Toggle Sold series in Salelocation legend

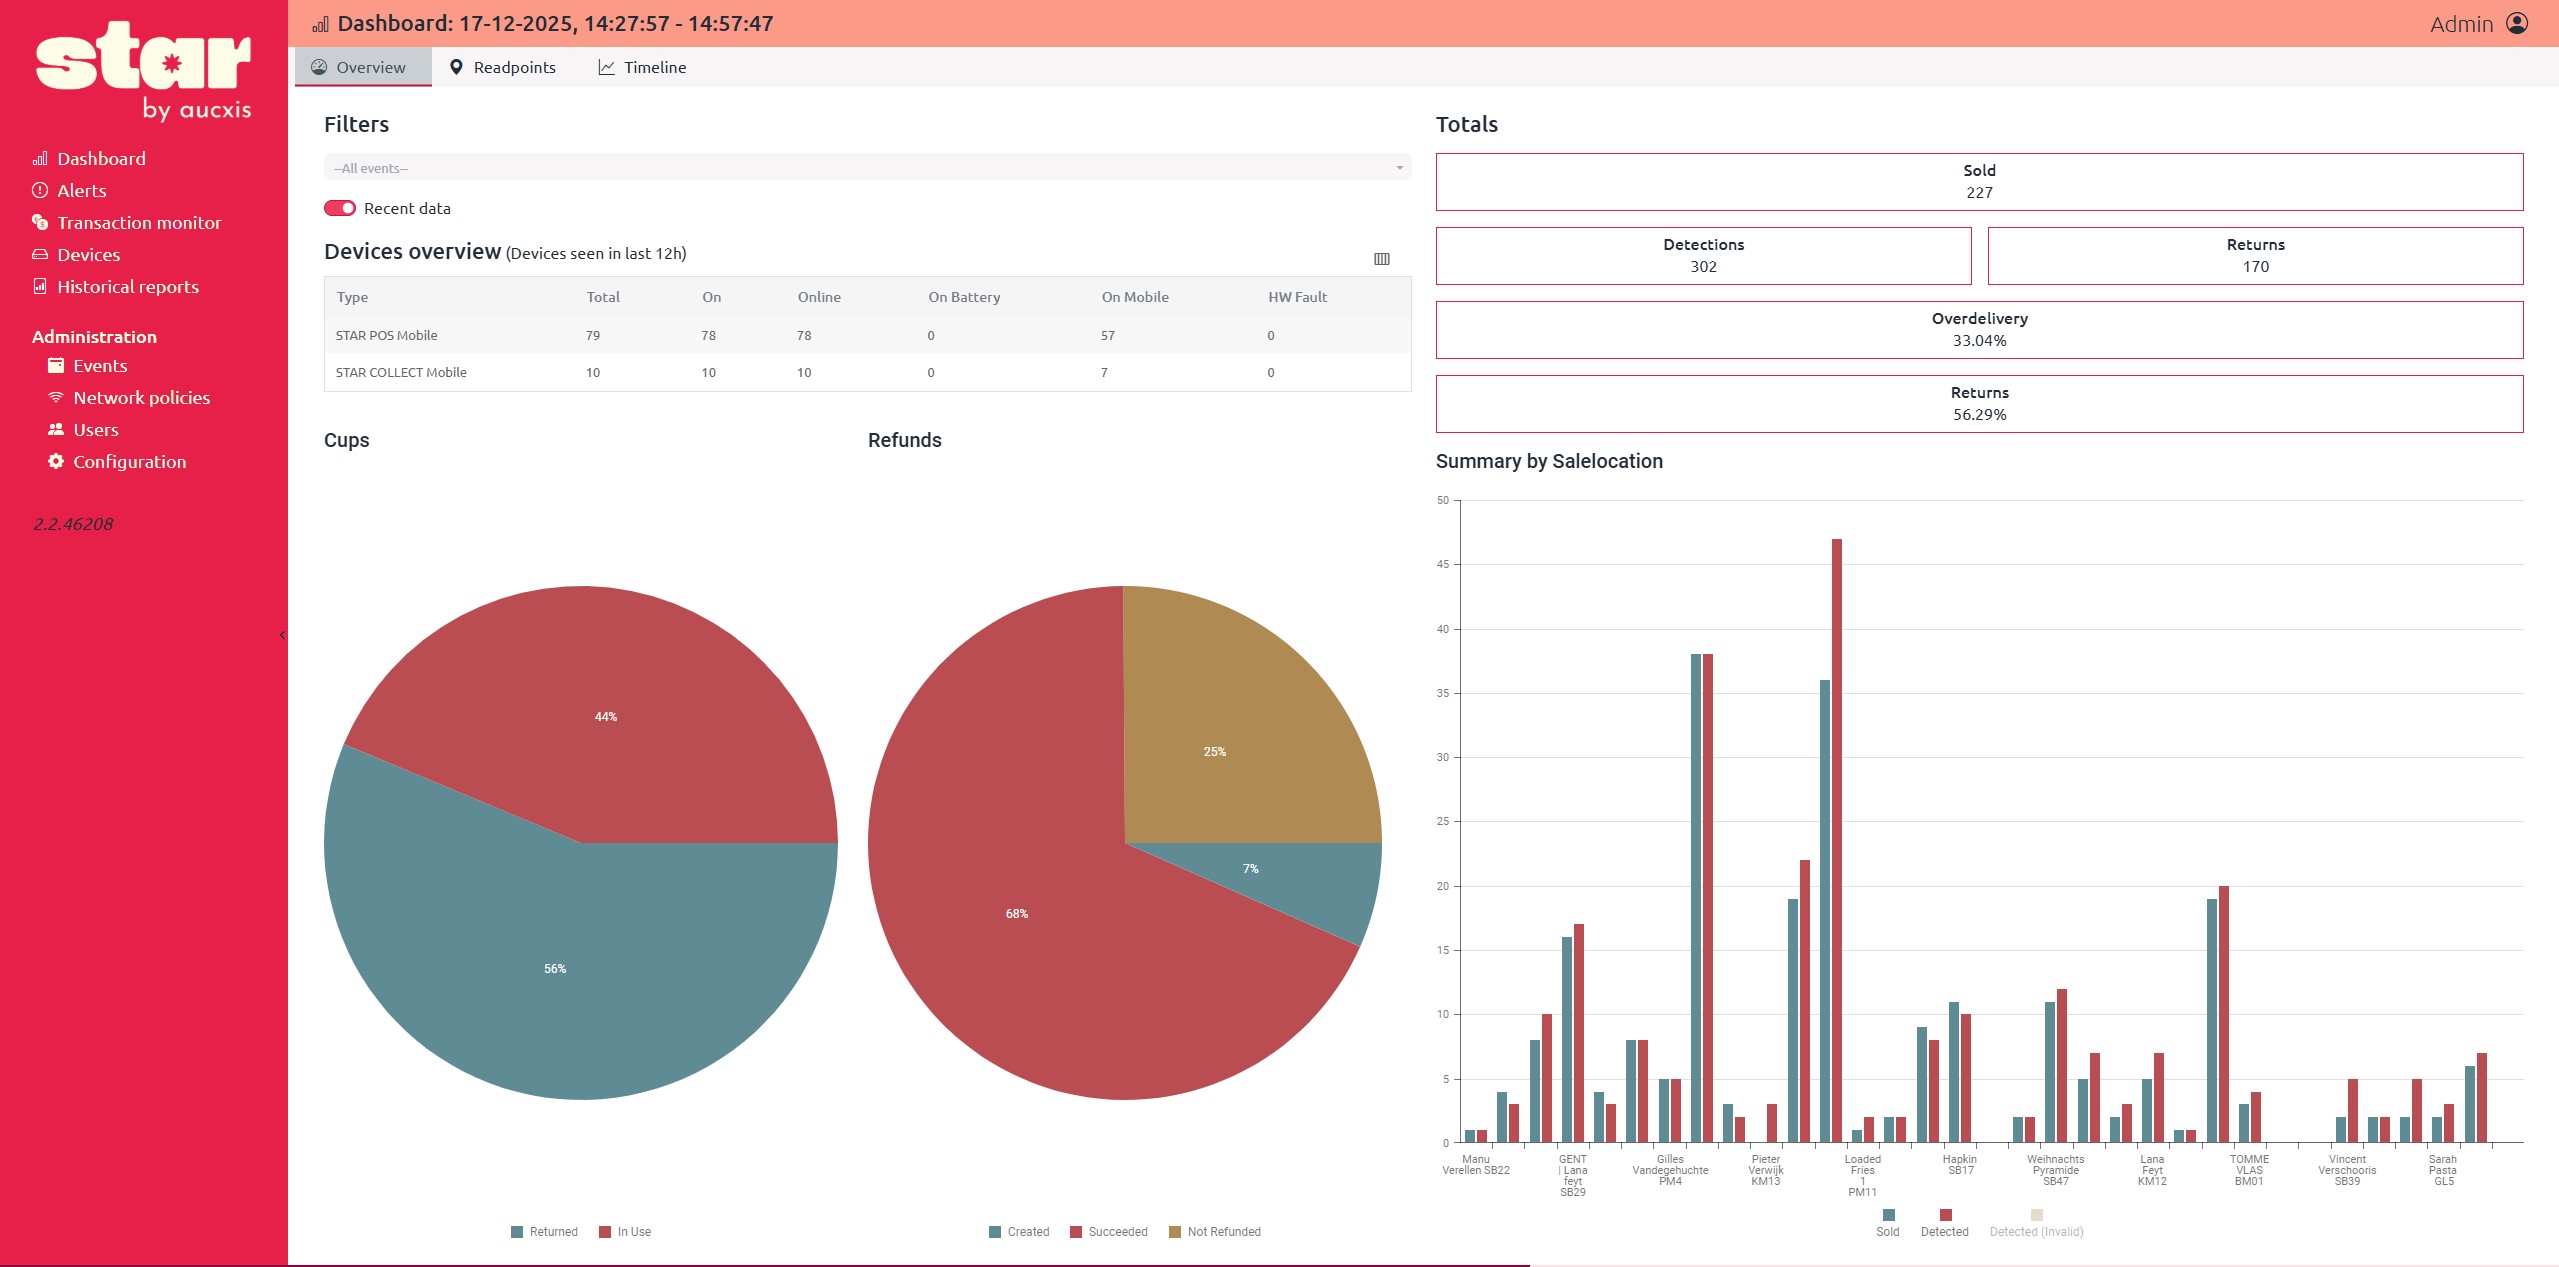pyautogui.click(x=1888, y=1223)
